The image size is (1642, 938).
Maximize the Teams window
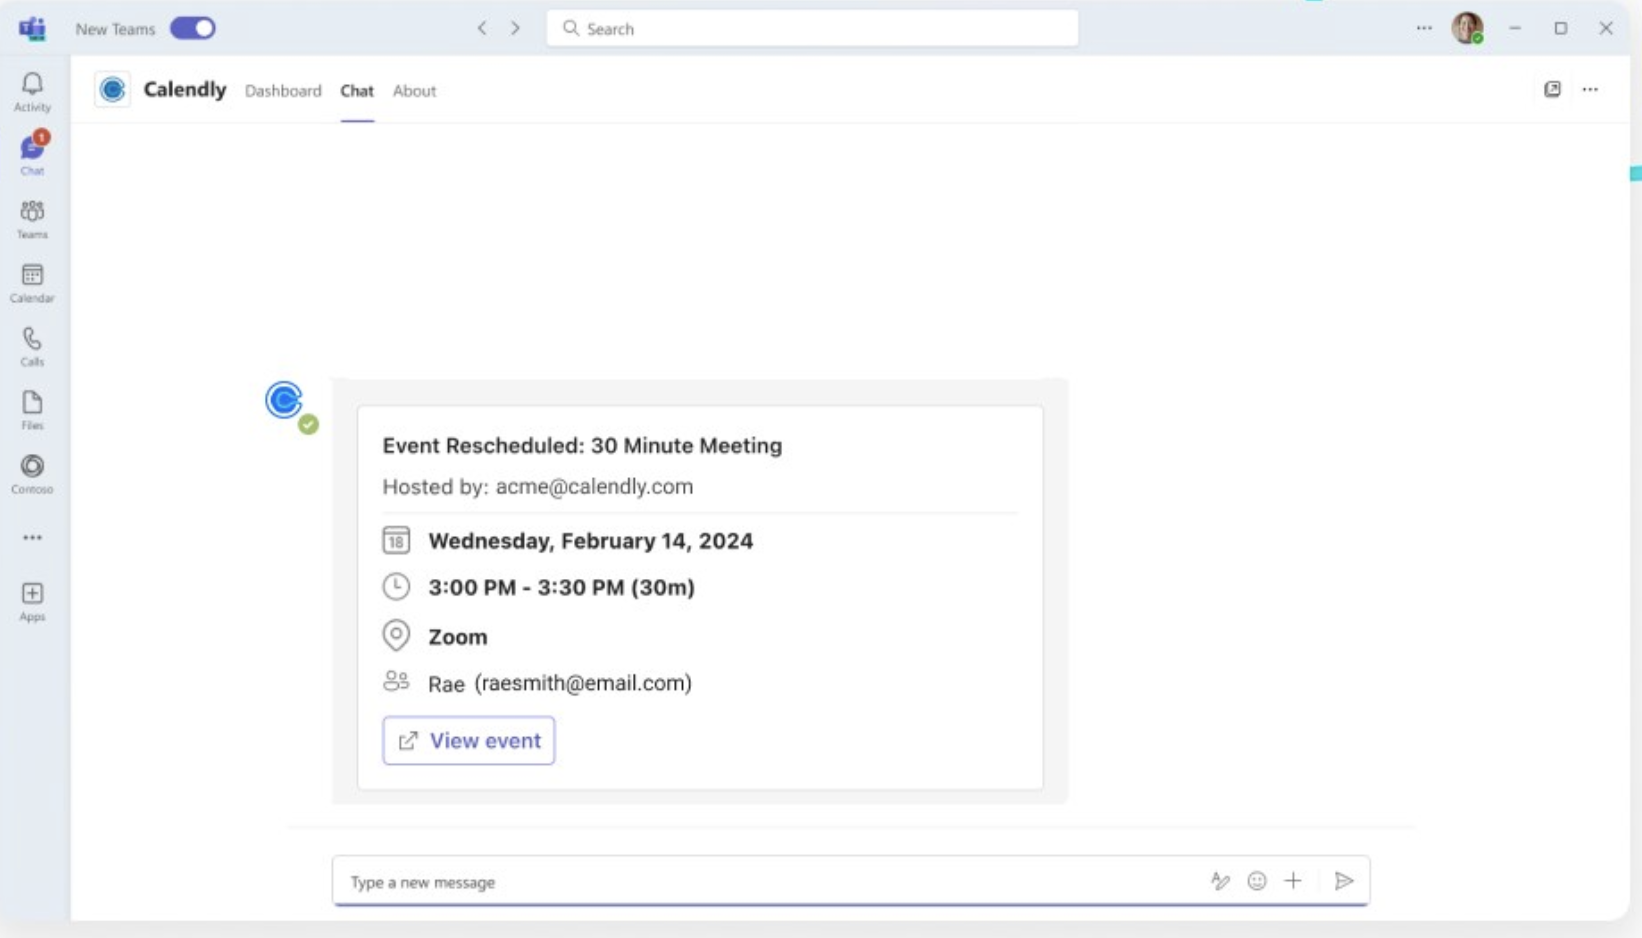pyautogui.click(x=1560, y=28)
